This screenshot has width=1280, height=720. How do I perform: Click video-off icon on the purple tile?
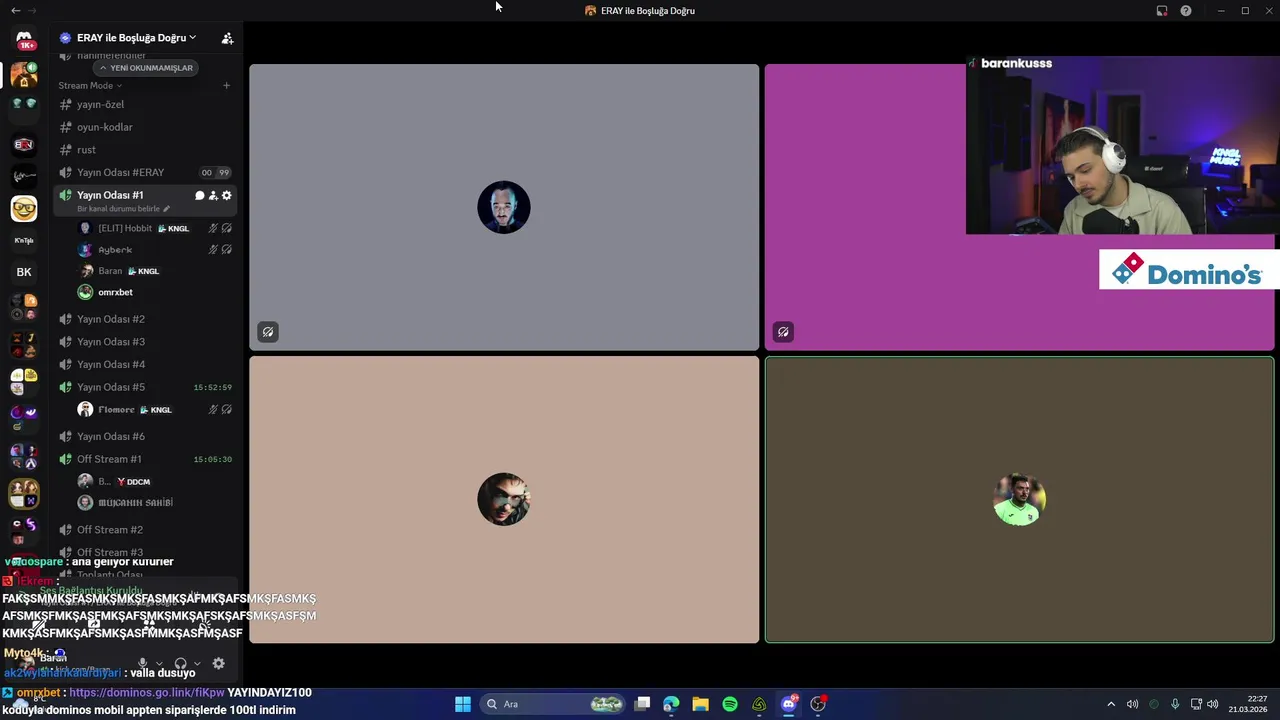(783, 332)
